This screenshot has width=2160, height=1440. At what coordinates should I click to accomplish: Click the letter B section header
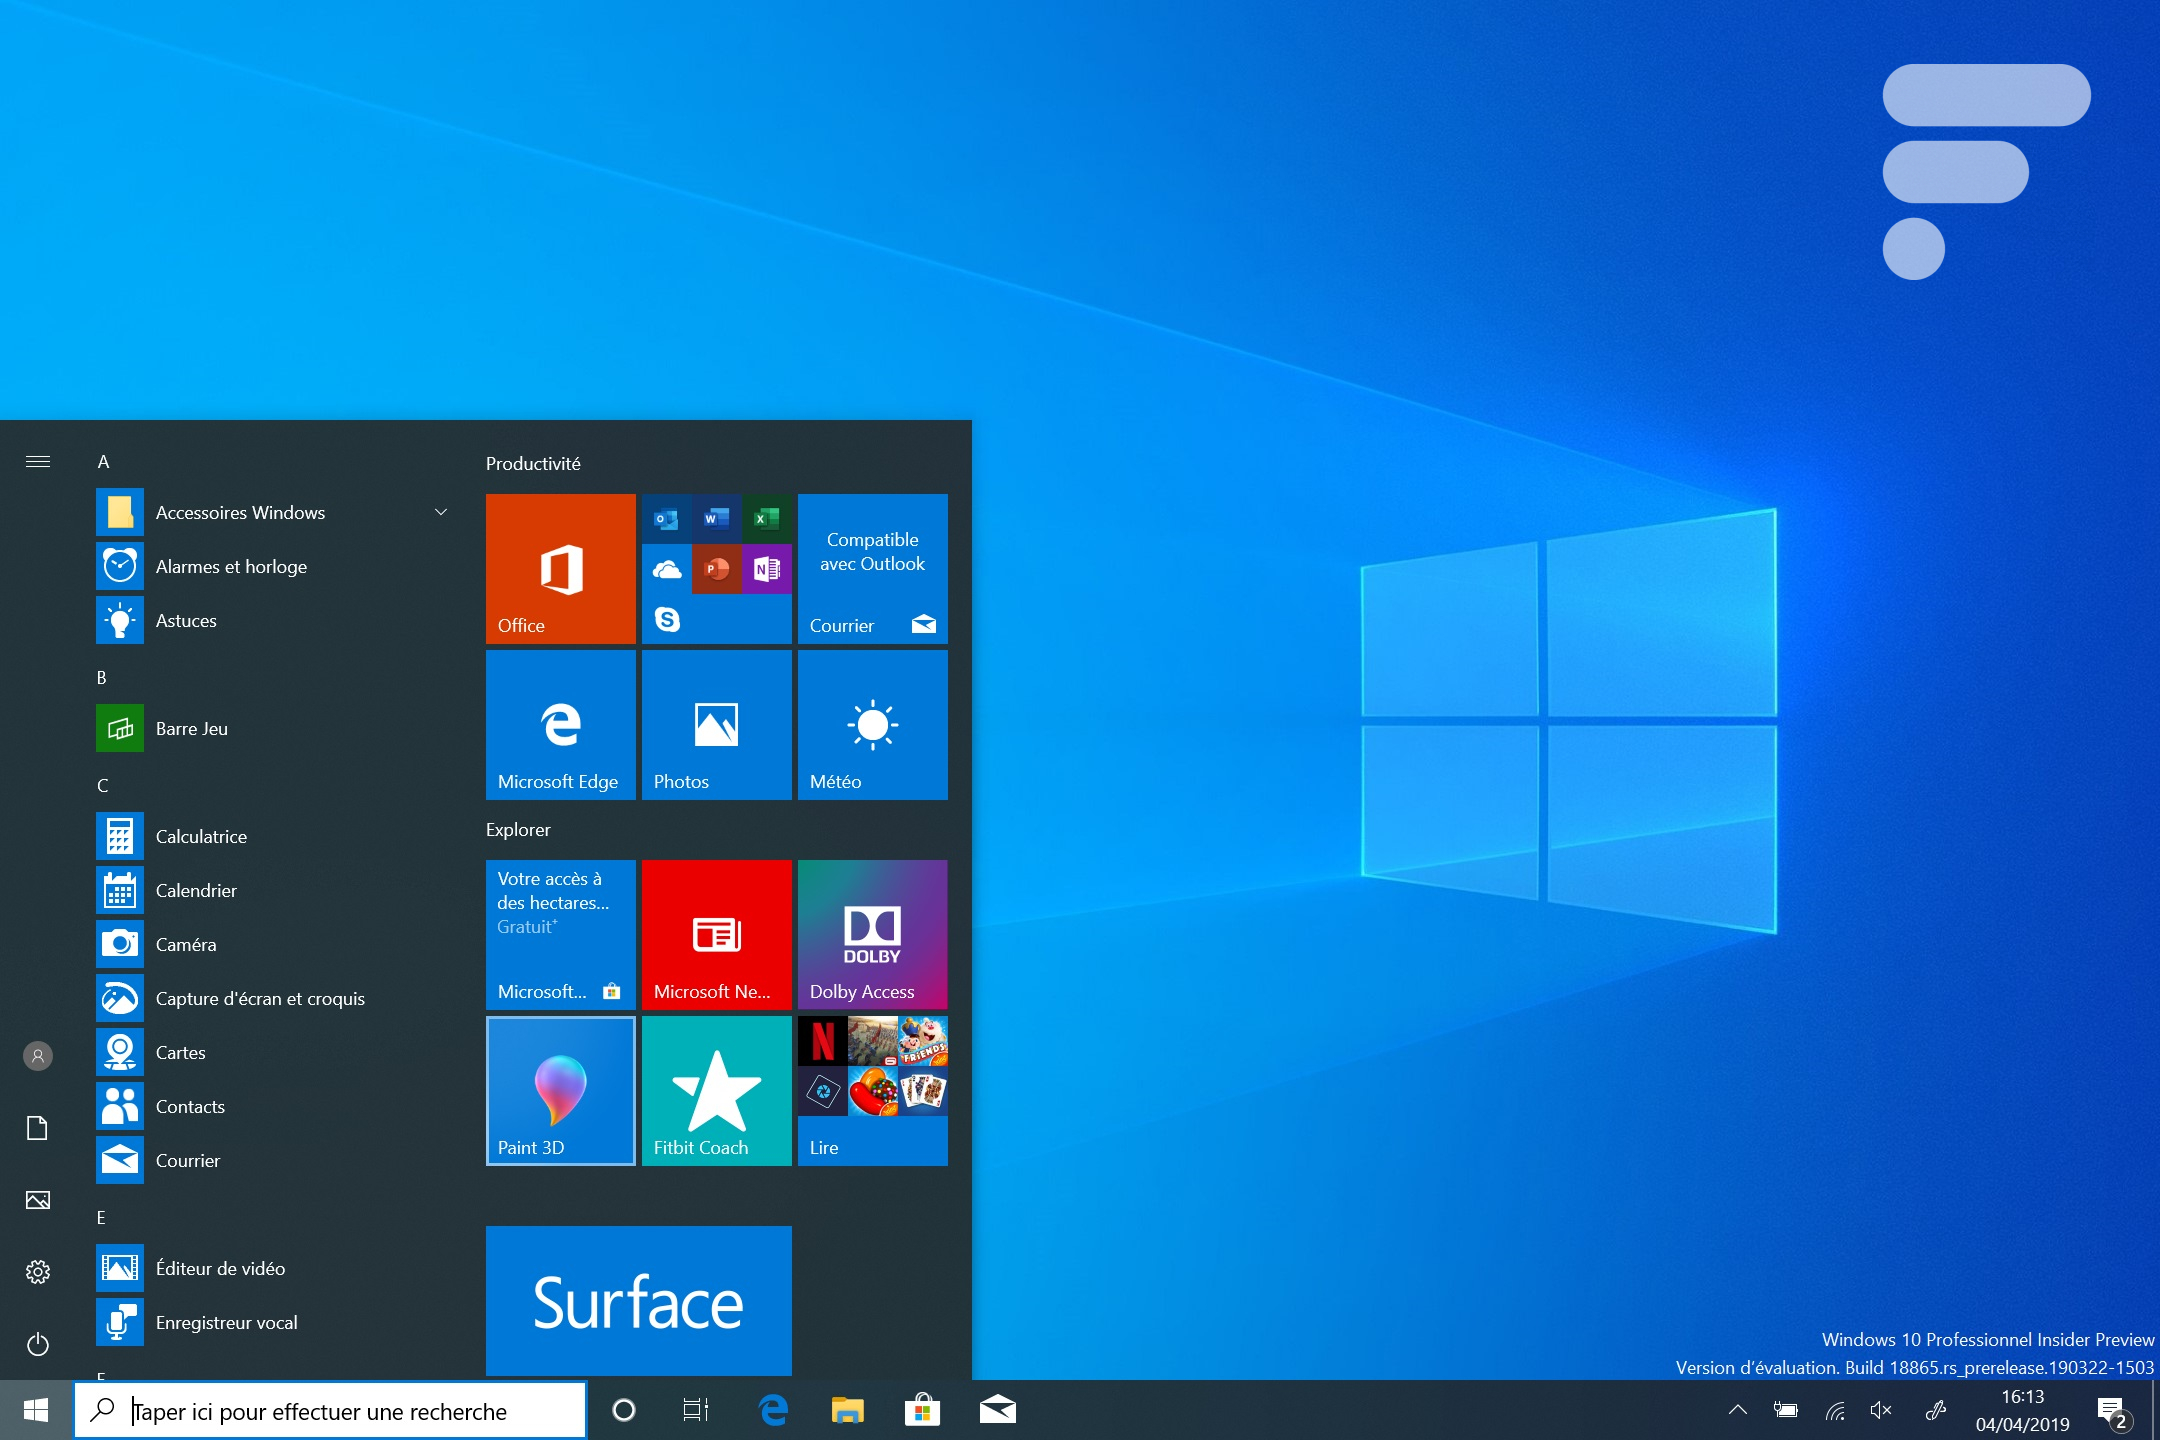pos(102,678)
